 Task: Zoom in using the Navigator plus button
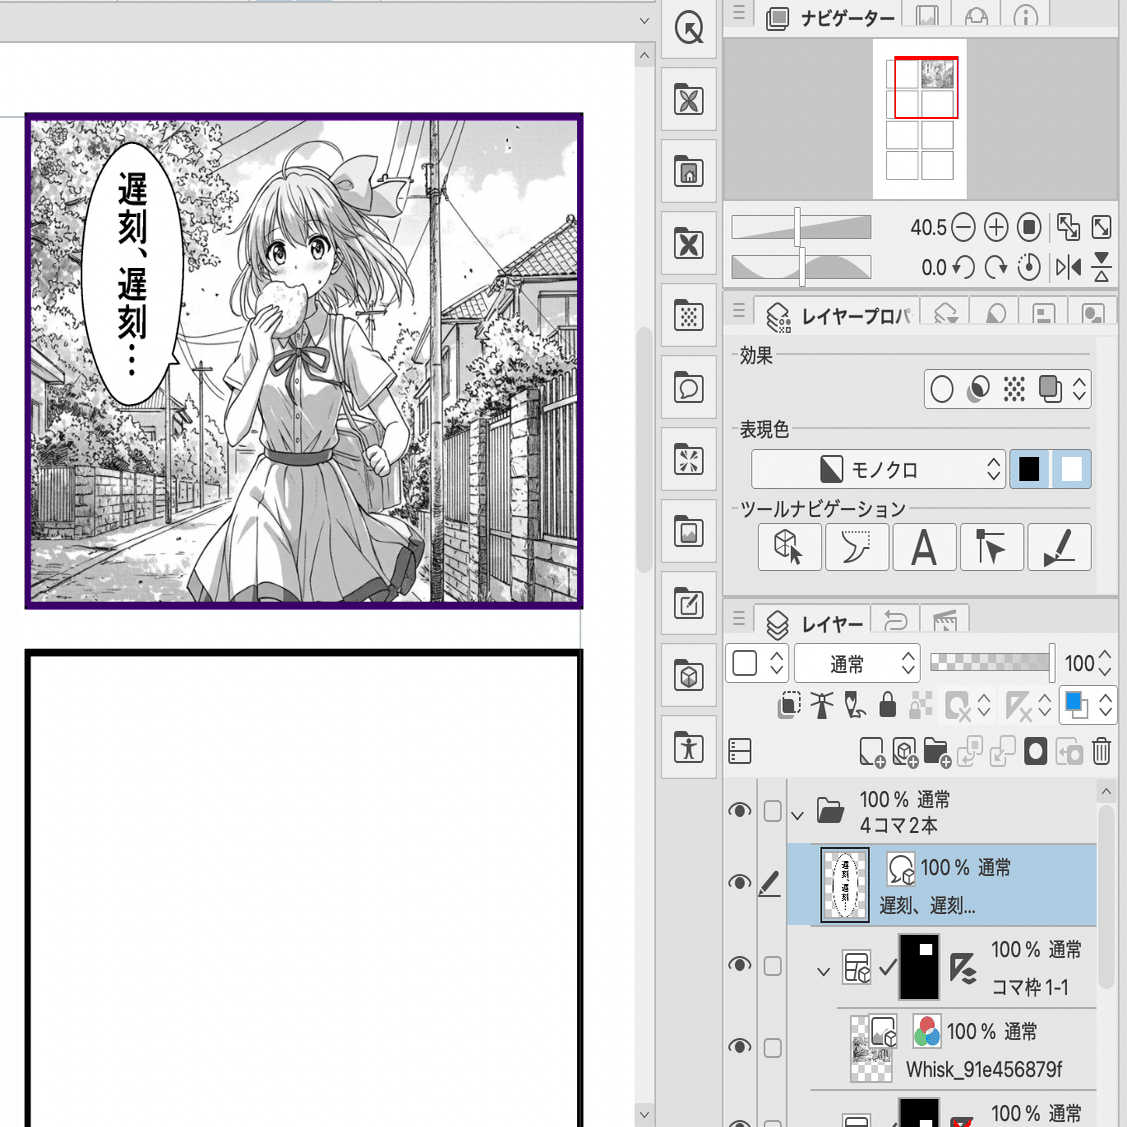pyautogui.click(x=995, y=227)
